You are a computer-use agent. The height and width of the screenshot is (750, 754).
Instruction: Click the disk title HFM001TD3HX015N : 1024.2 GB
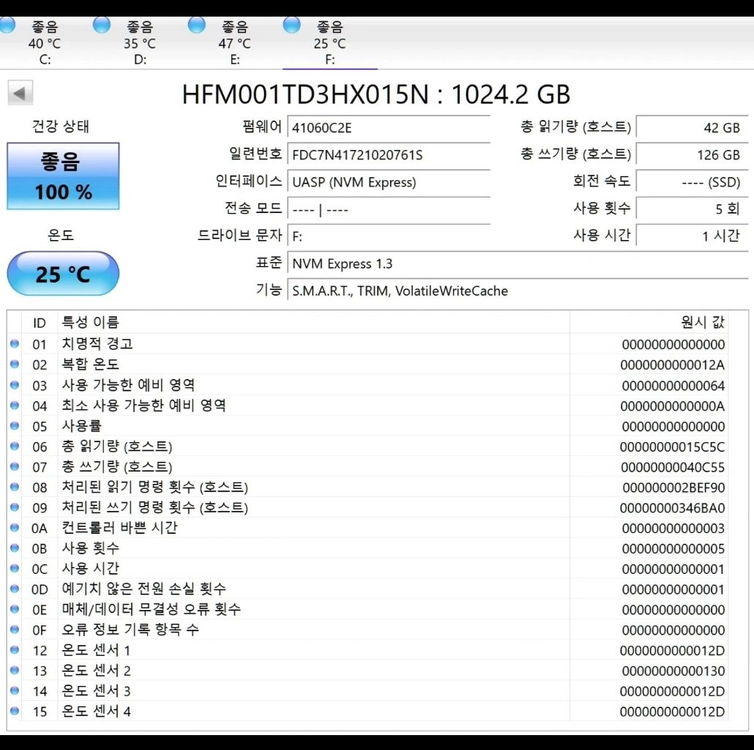[x=376, y=94]
